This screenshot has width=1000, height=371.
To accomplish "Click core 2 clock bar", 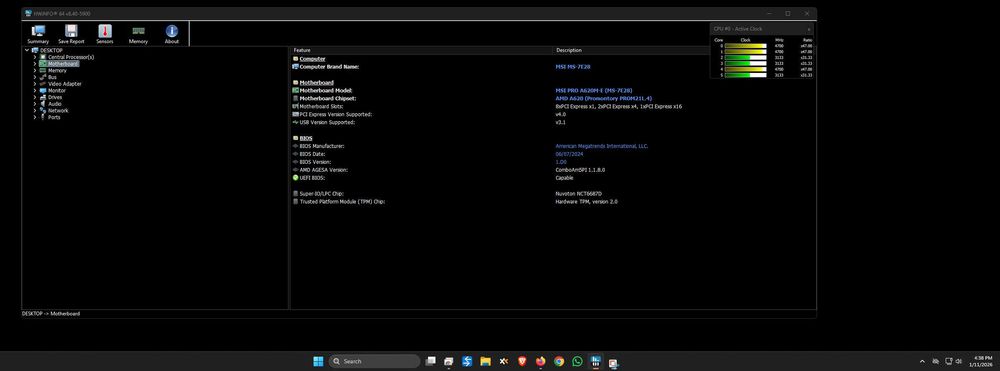I will coord(746,57).
